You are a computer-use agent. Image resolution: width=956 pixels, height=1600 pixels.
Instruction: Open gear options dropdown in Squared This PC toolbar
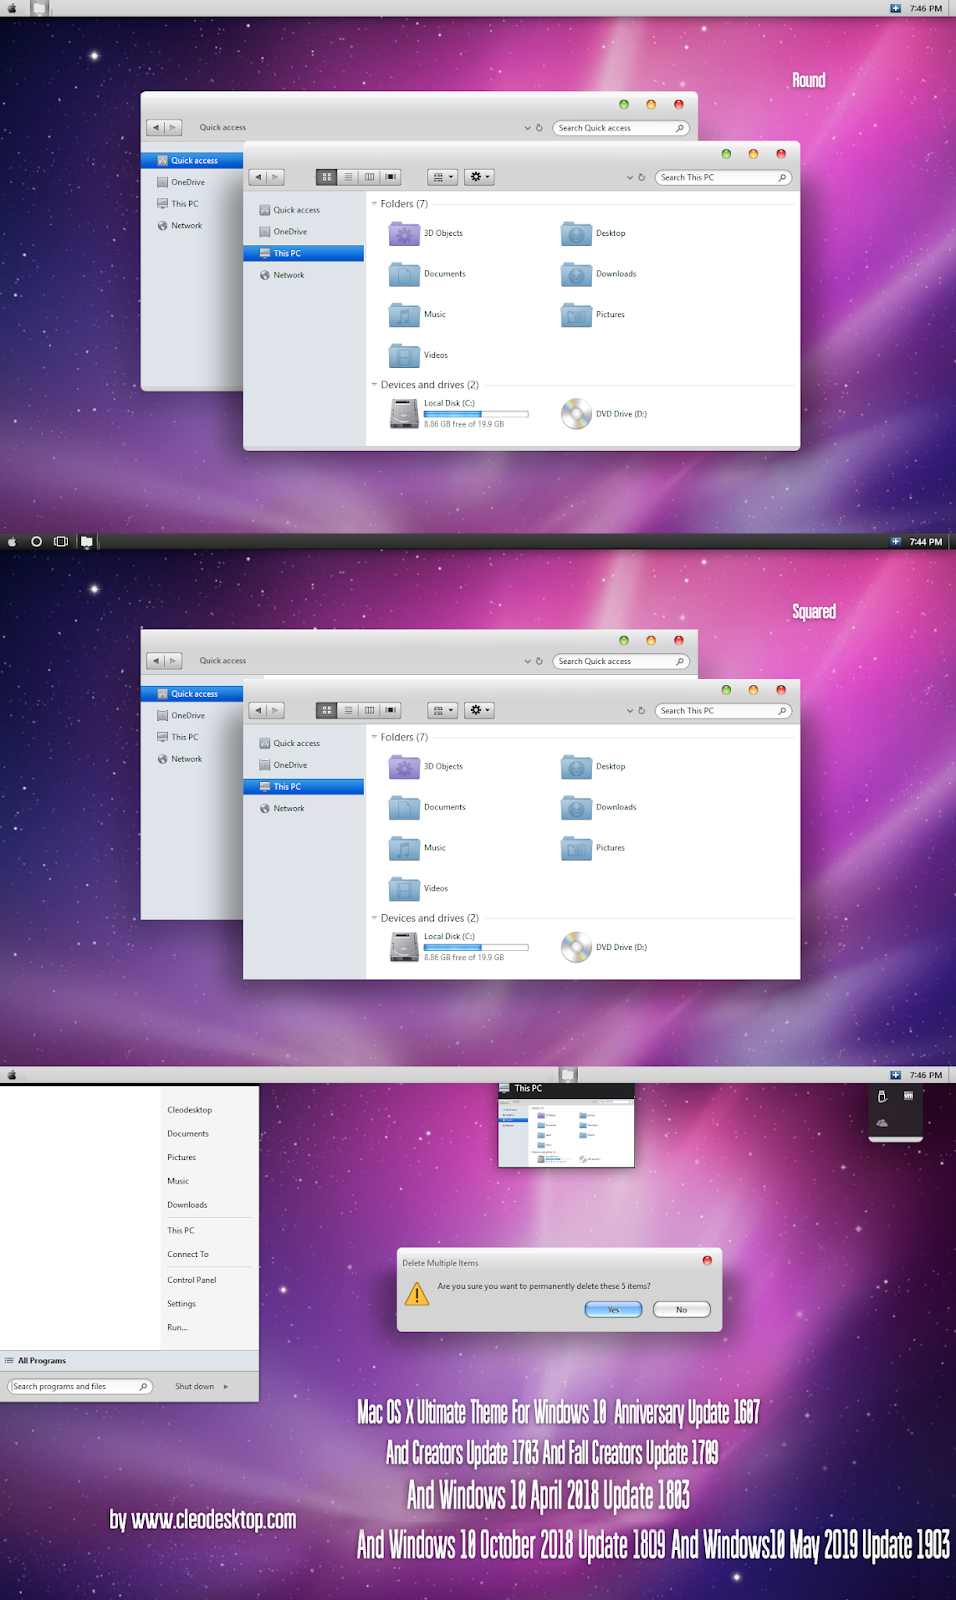(480, 710)
